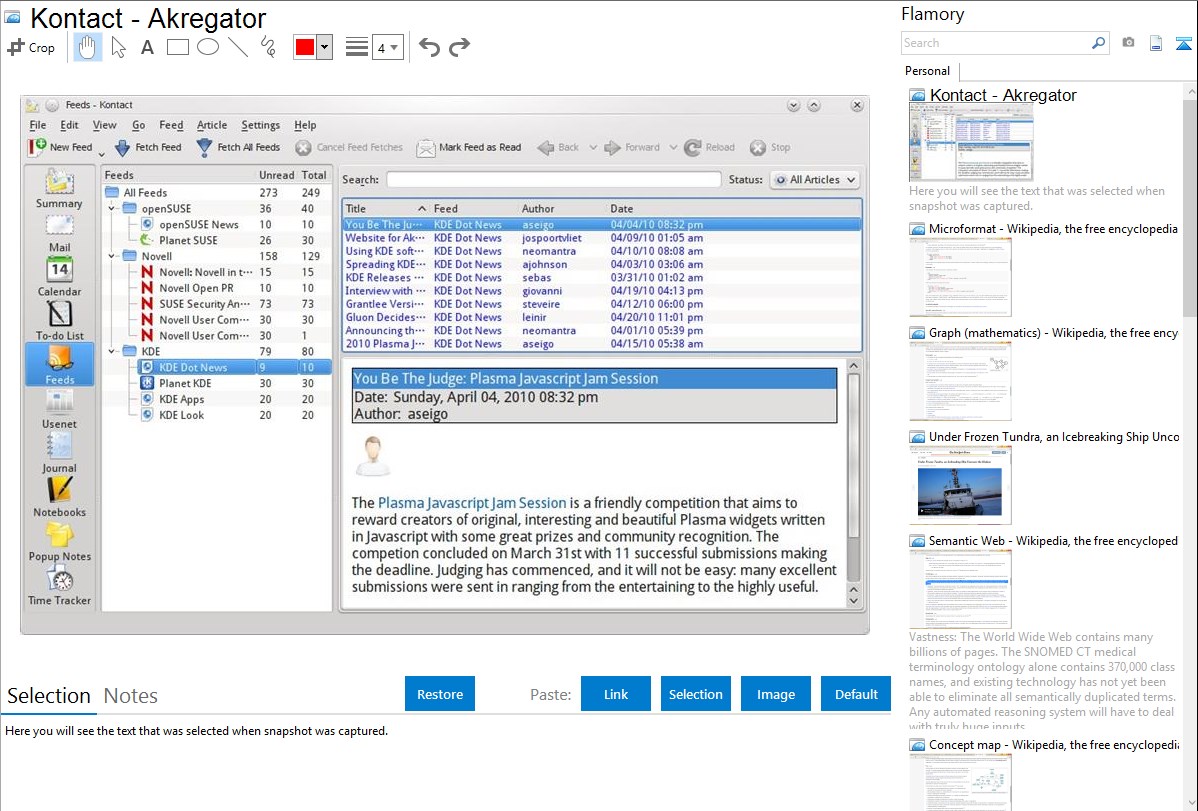Open the color dropdown arrow

point(324,47)
